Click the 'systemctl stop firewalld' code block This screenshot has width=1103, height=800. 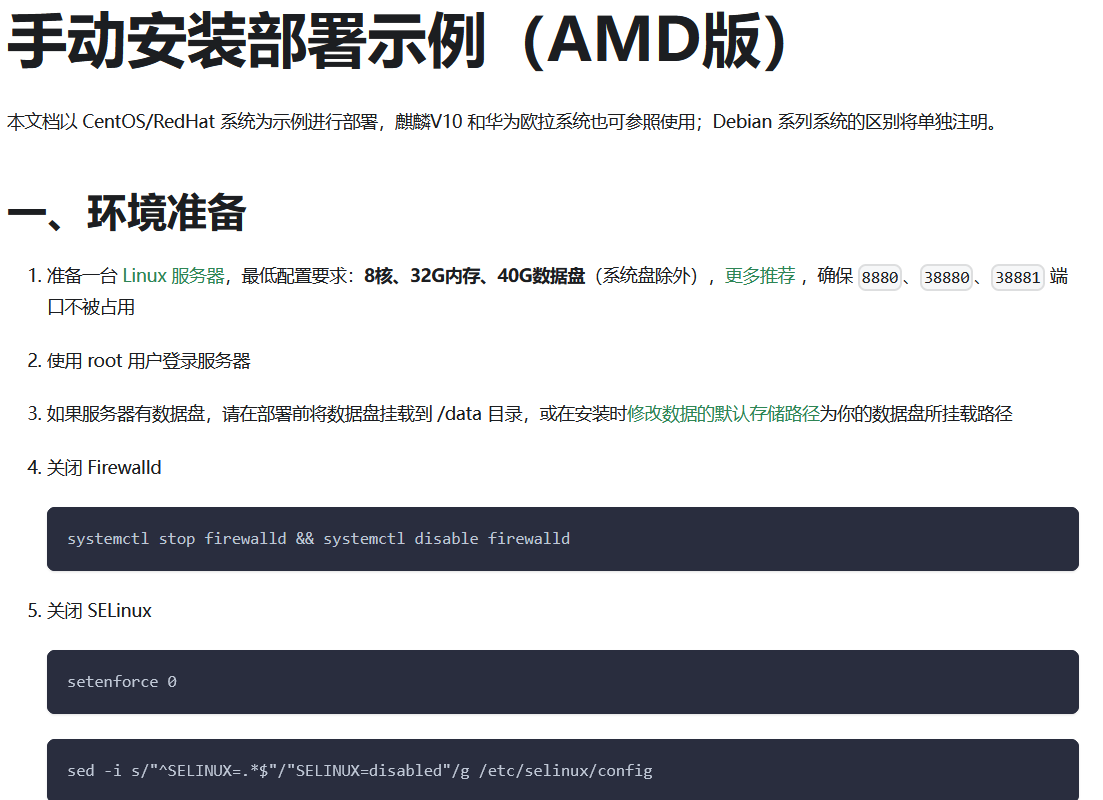(x=563, y=539)
